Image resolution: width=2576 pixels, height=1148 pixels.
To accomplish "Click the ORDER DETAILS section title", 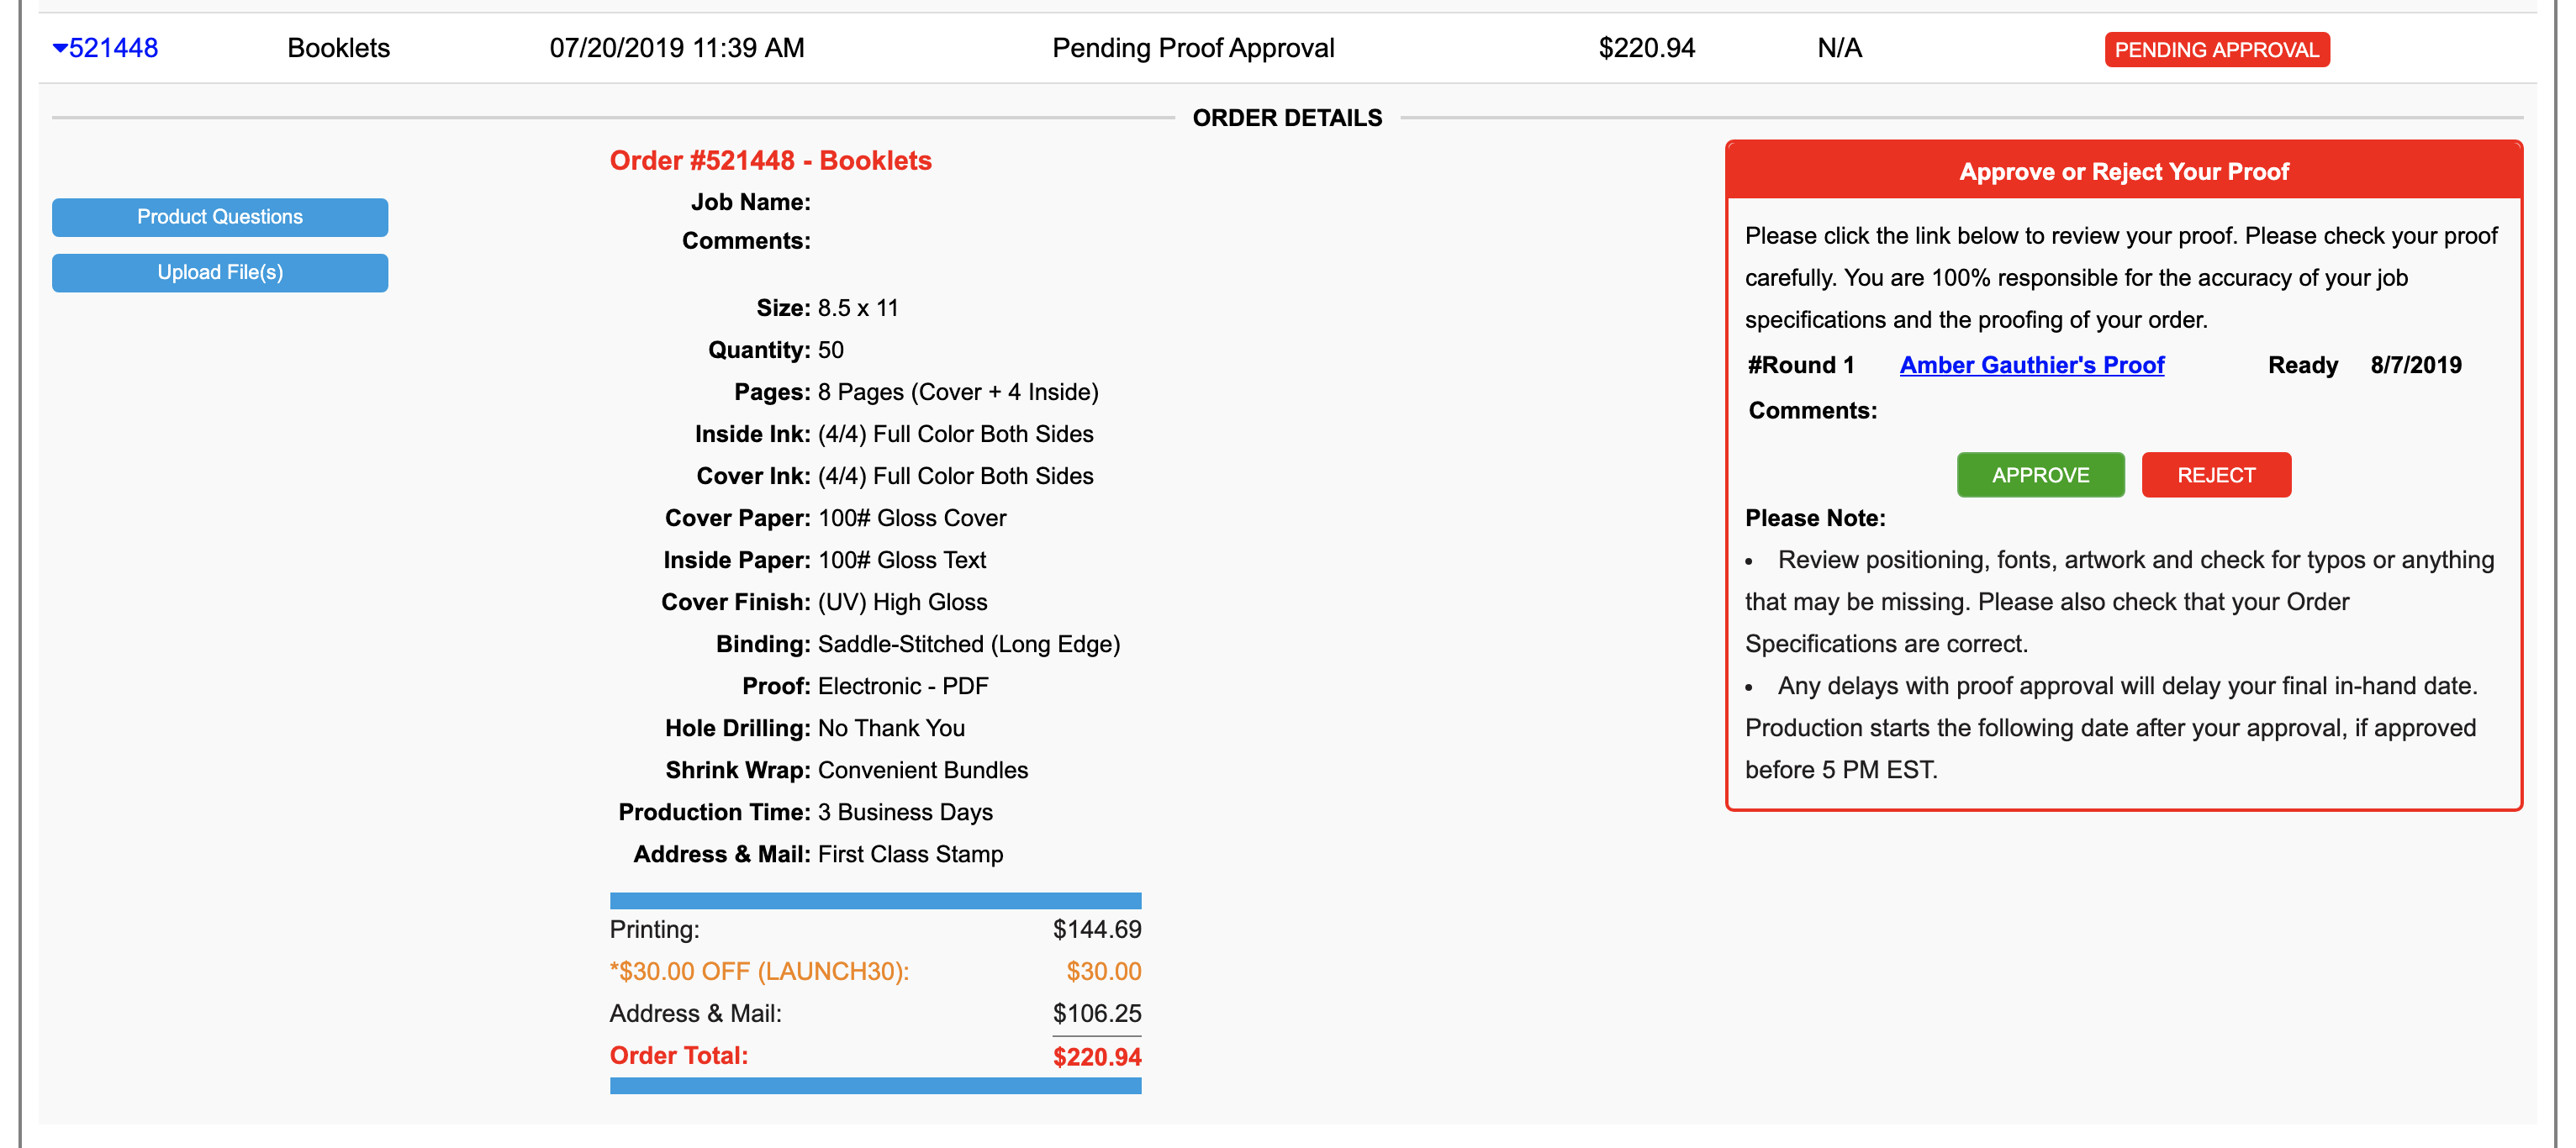I will (x=1287, y=118).
